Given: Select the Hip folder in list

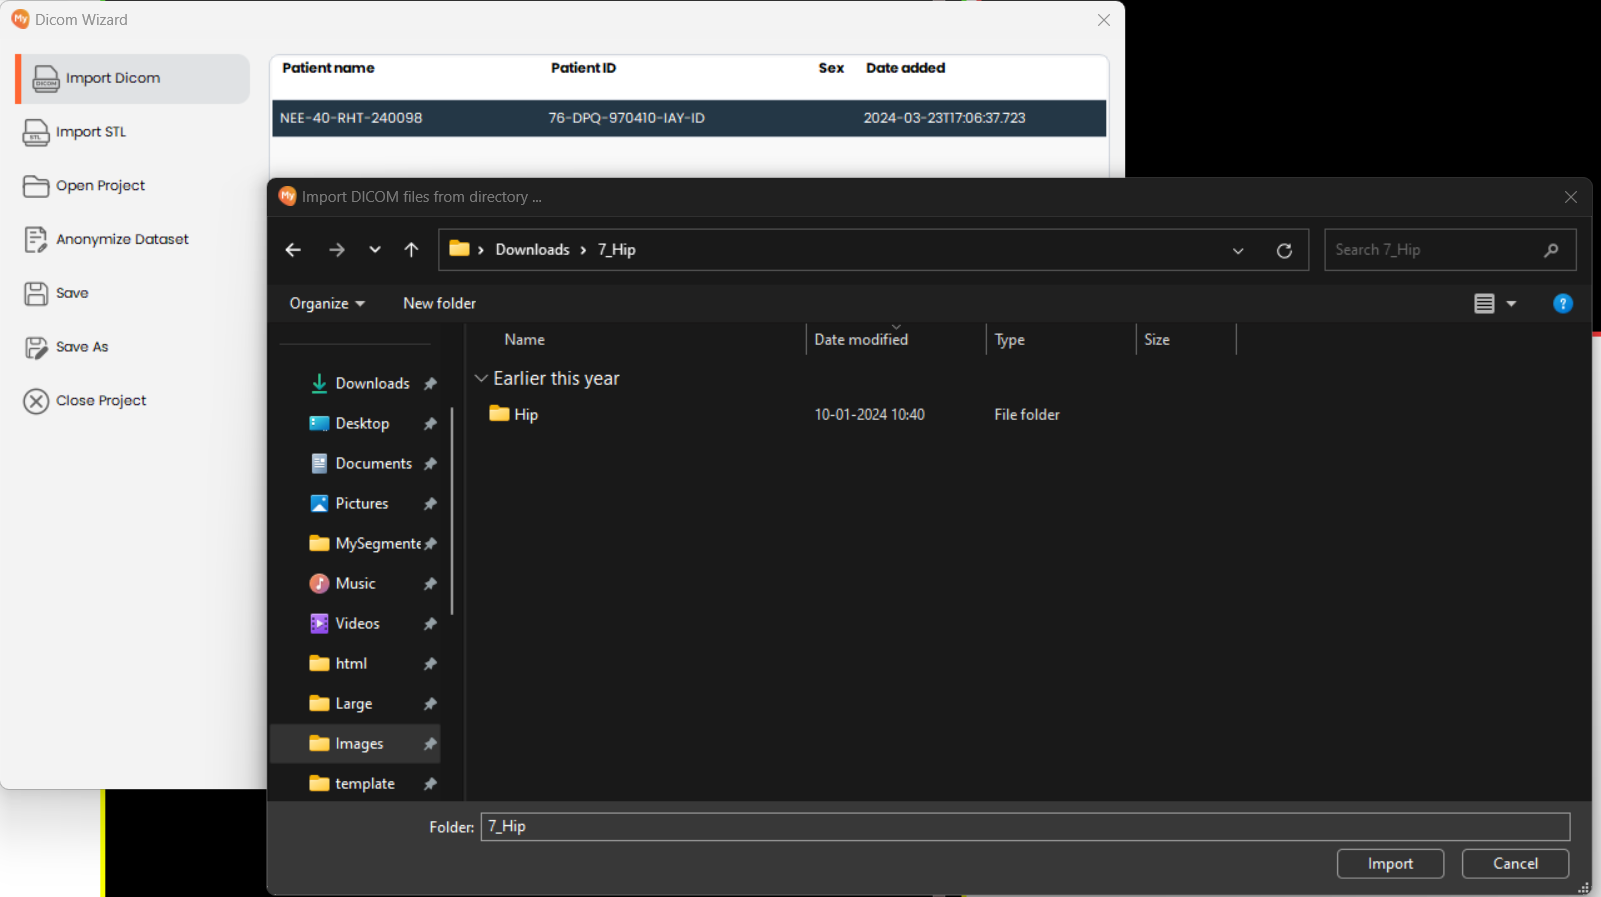Looking at the screenshot, I should pos(525,415).
